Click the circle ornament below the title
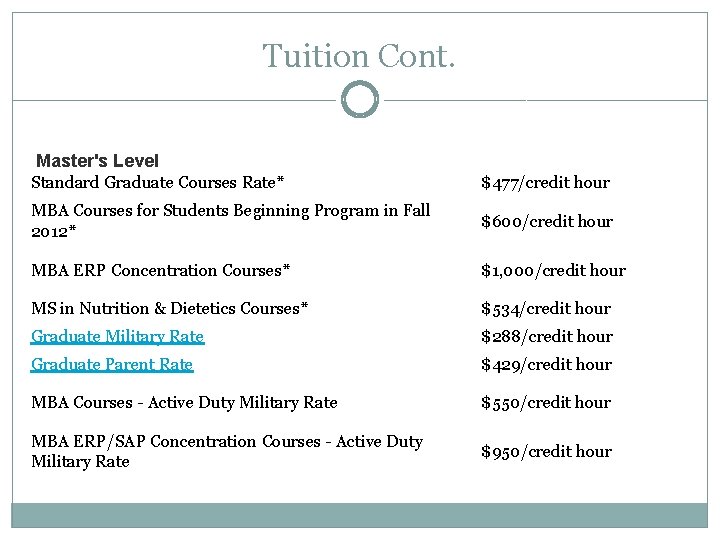Image resolution: width=720 pixels, height=540 pixels. tap(360, 100)
